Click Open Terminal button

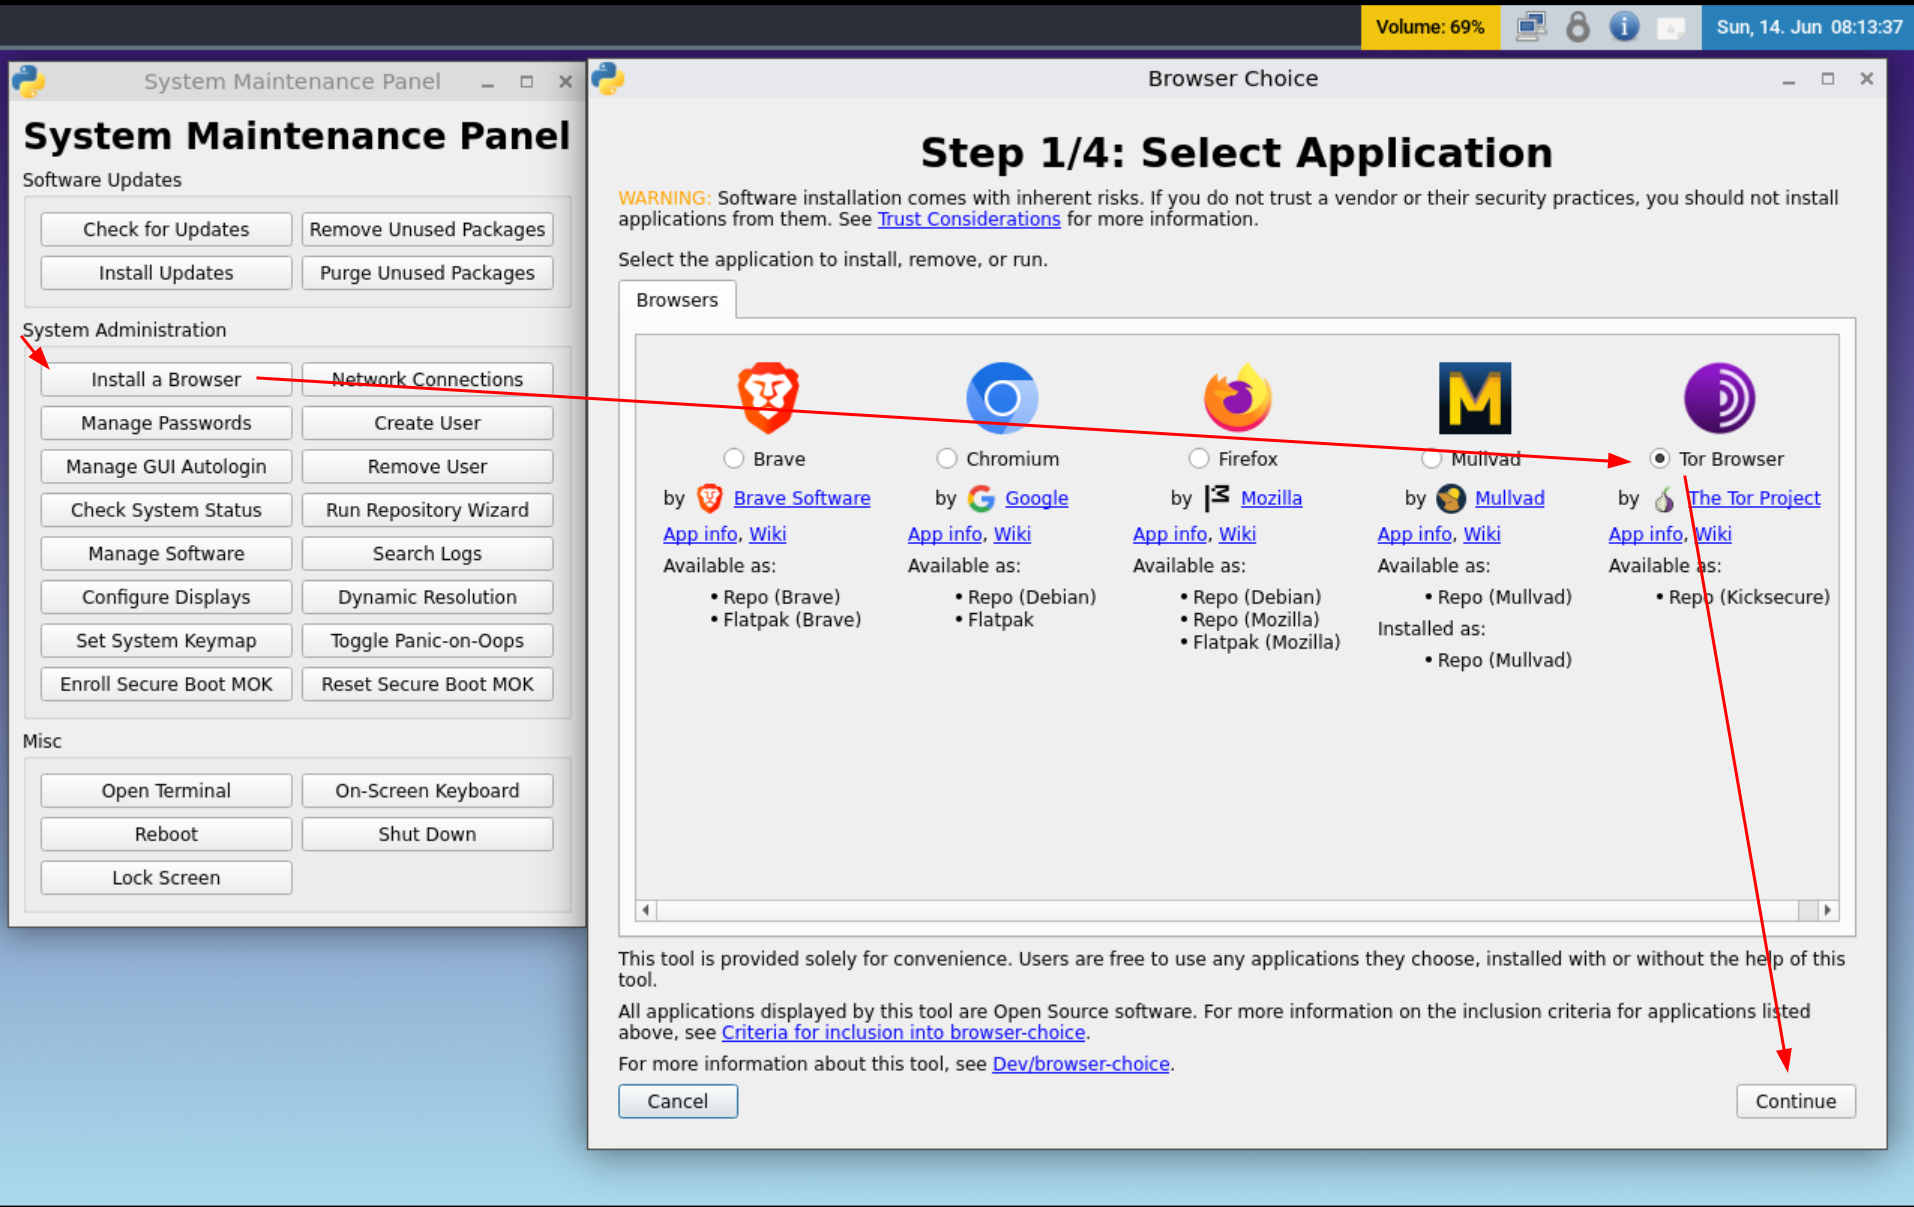(166, 791)
